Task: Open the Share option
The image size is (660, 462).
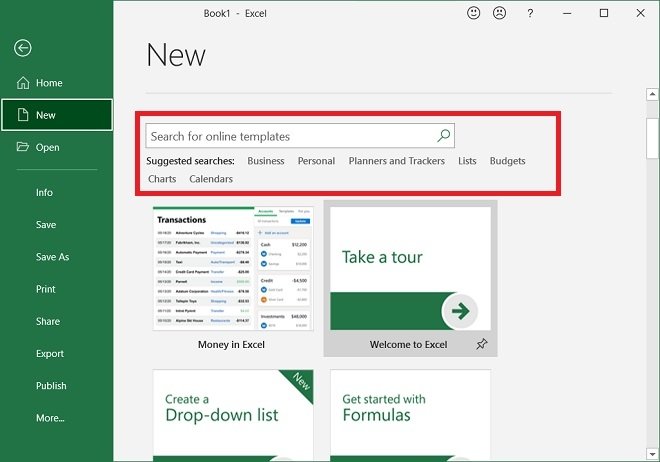Action: coord(48,321)
